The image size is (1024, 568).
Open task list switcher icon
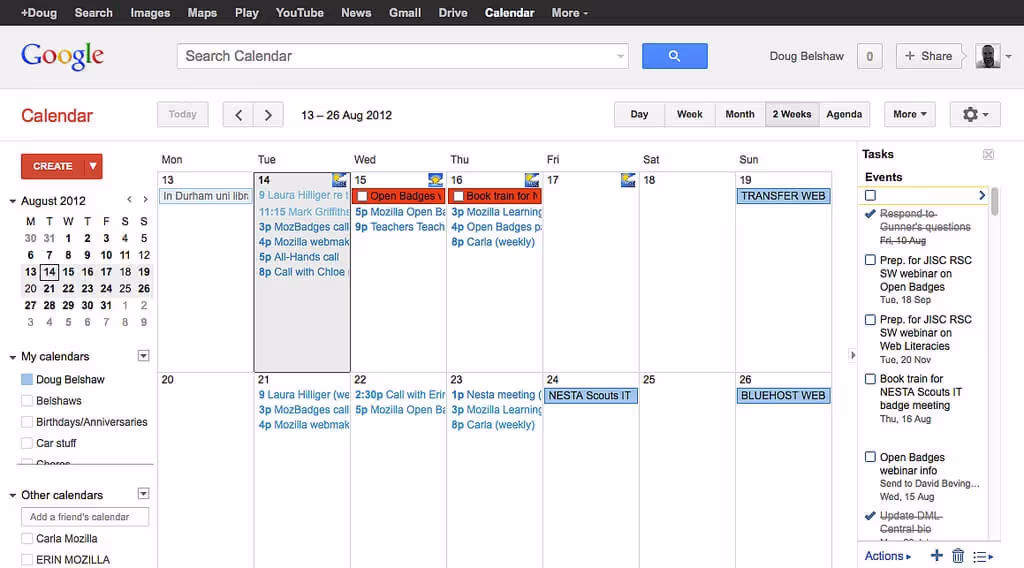pos(983,556)
